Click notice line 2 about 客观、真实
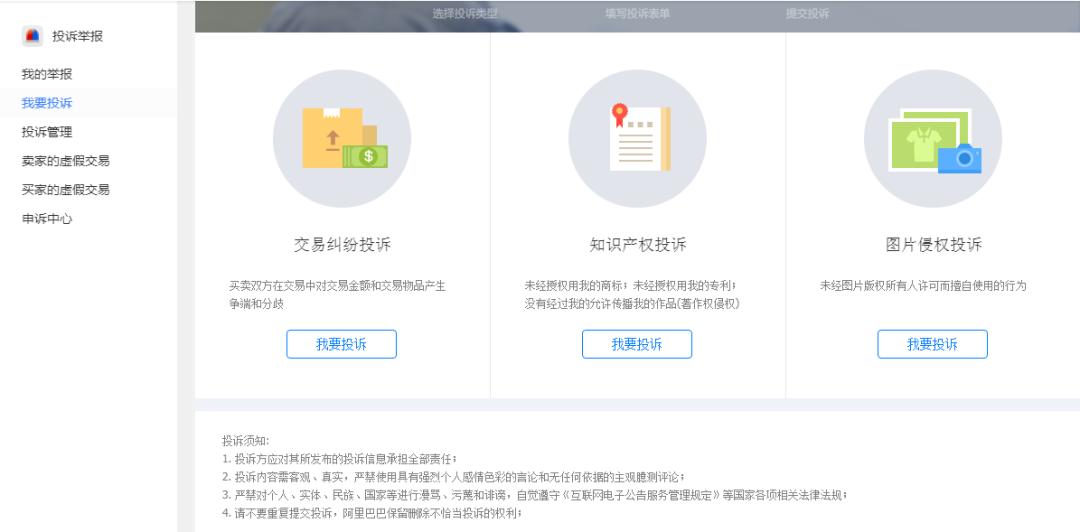 453,477
